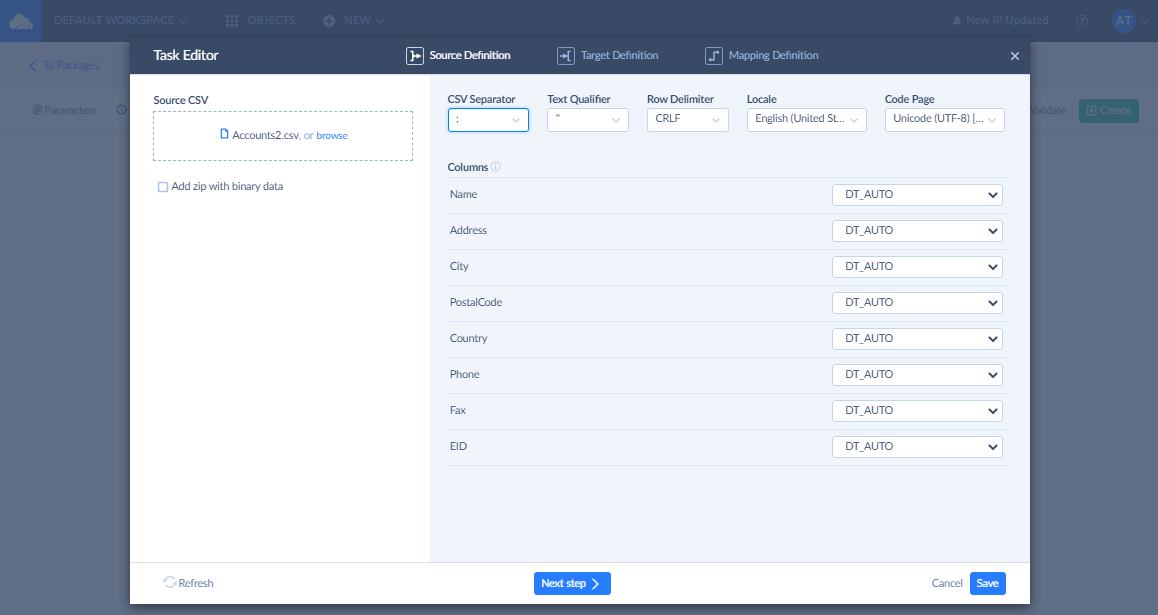
Task: Click the browse link for source CSV
Action: [332, 136]
